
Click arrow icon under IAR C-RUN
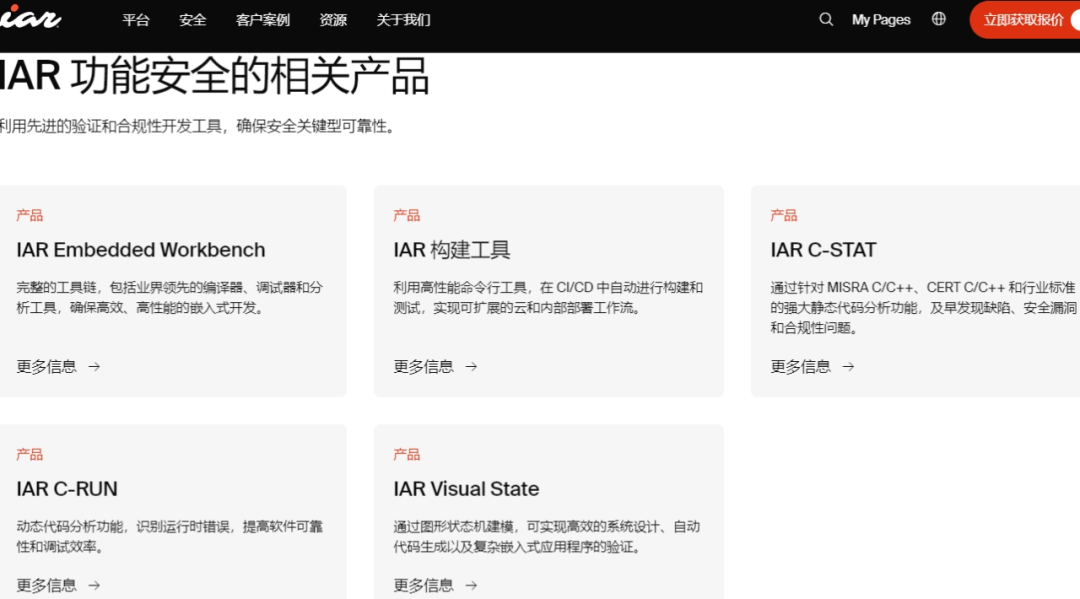[x=94, y=585]
